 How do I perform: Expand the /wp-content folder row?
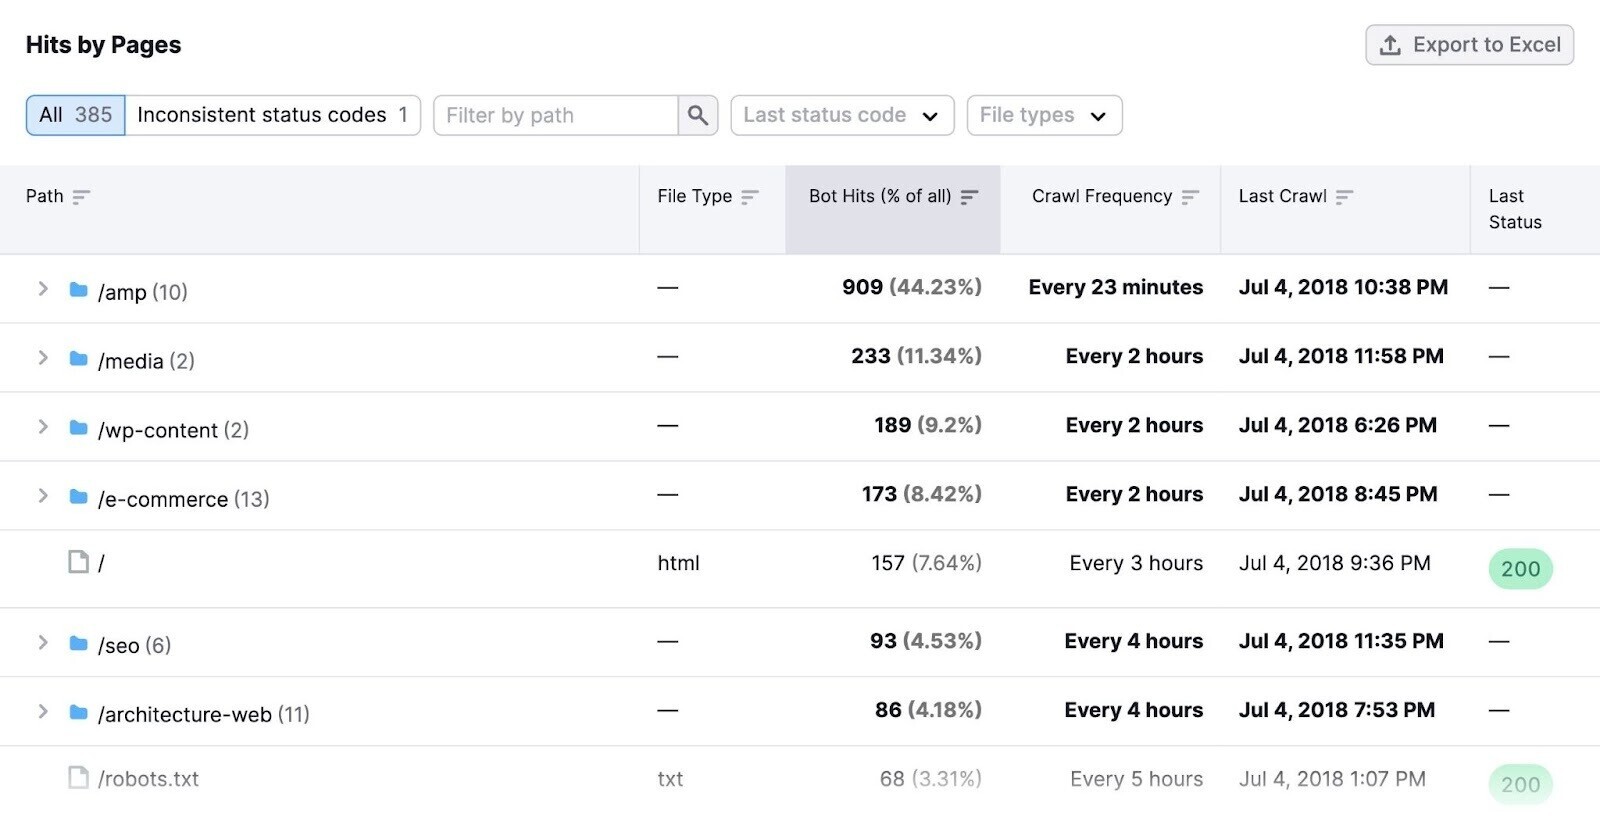(x=43, y=427)
